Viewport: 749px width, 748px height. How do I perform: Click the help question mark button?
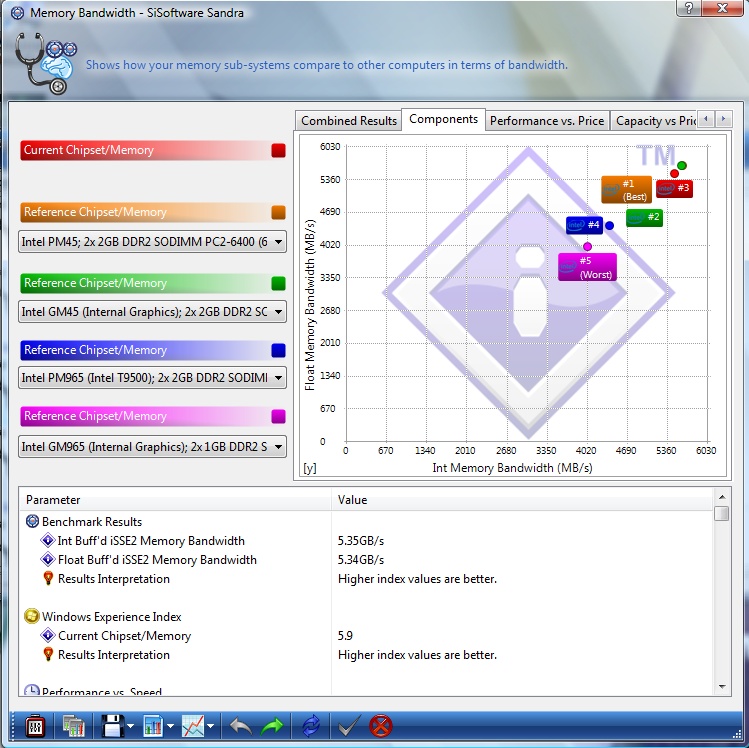688,8
